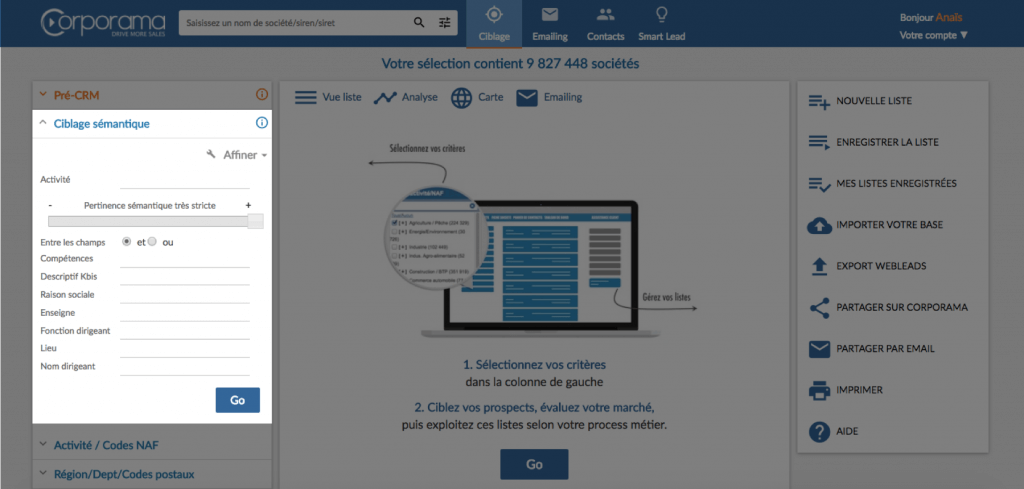Click the ENREGISTRER LA LISTE link
Viewport: 1024px width, 489px height.
click(888, 142)
